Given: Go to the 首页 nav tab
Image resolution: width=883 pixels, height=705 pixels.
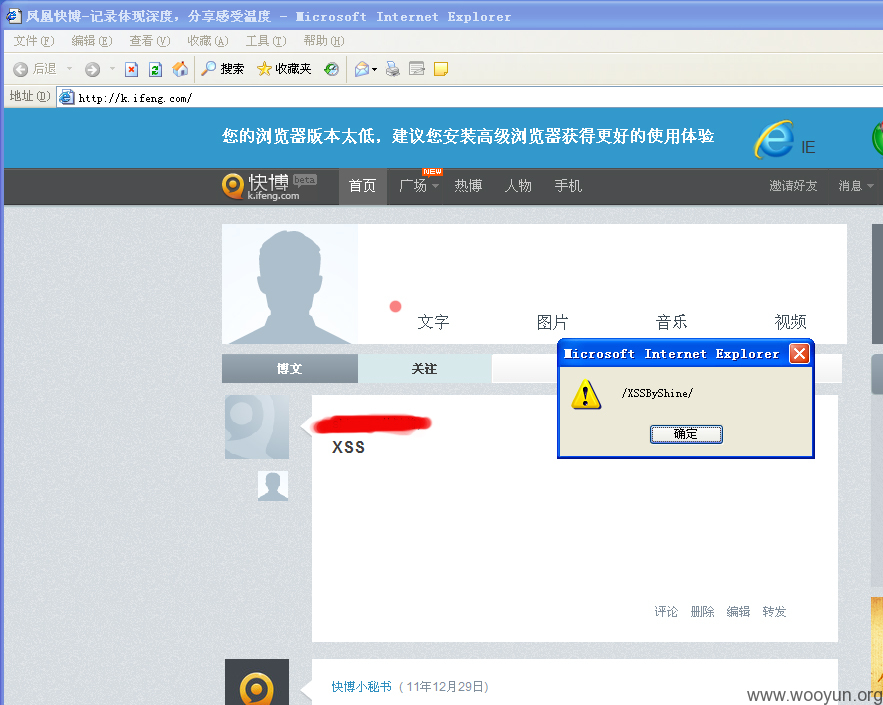Looking at the screenshot, I should click(x=362, y=186).
